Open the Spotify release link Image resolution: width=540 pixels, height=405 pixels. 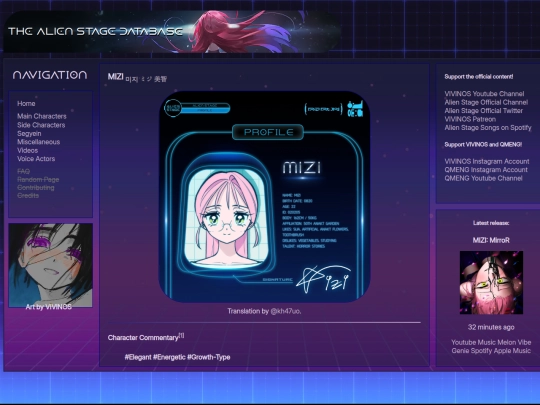click(481, 351)
